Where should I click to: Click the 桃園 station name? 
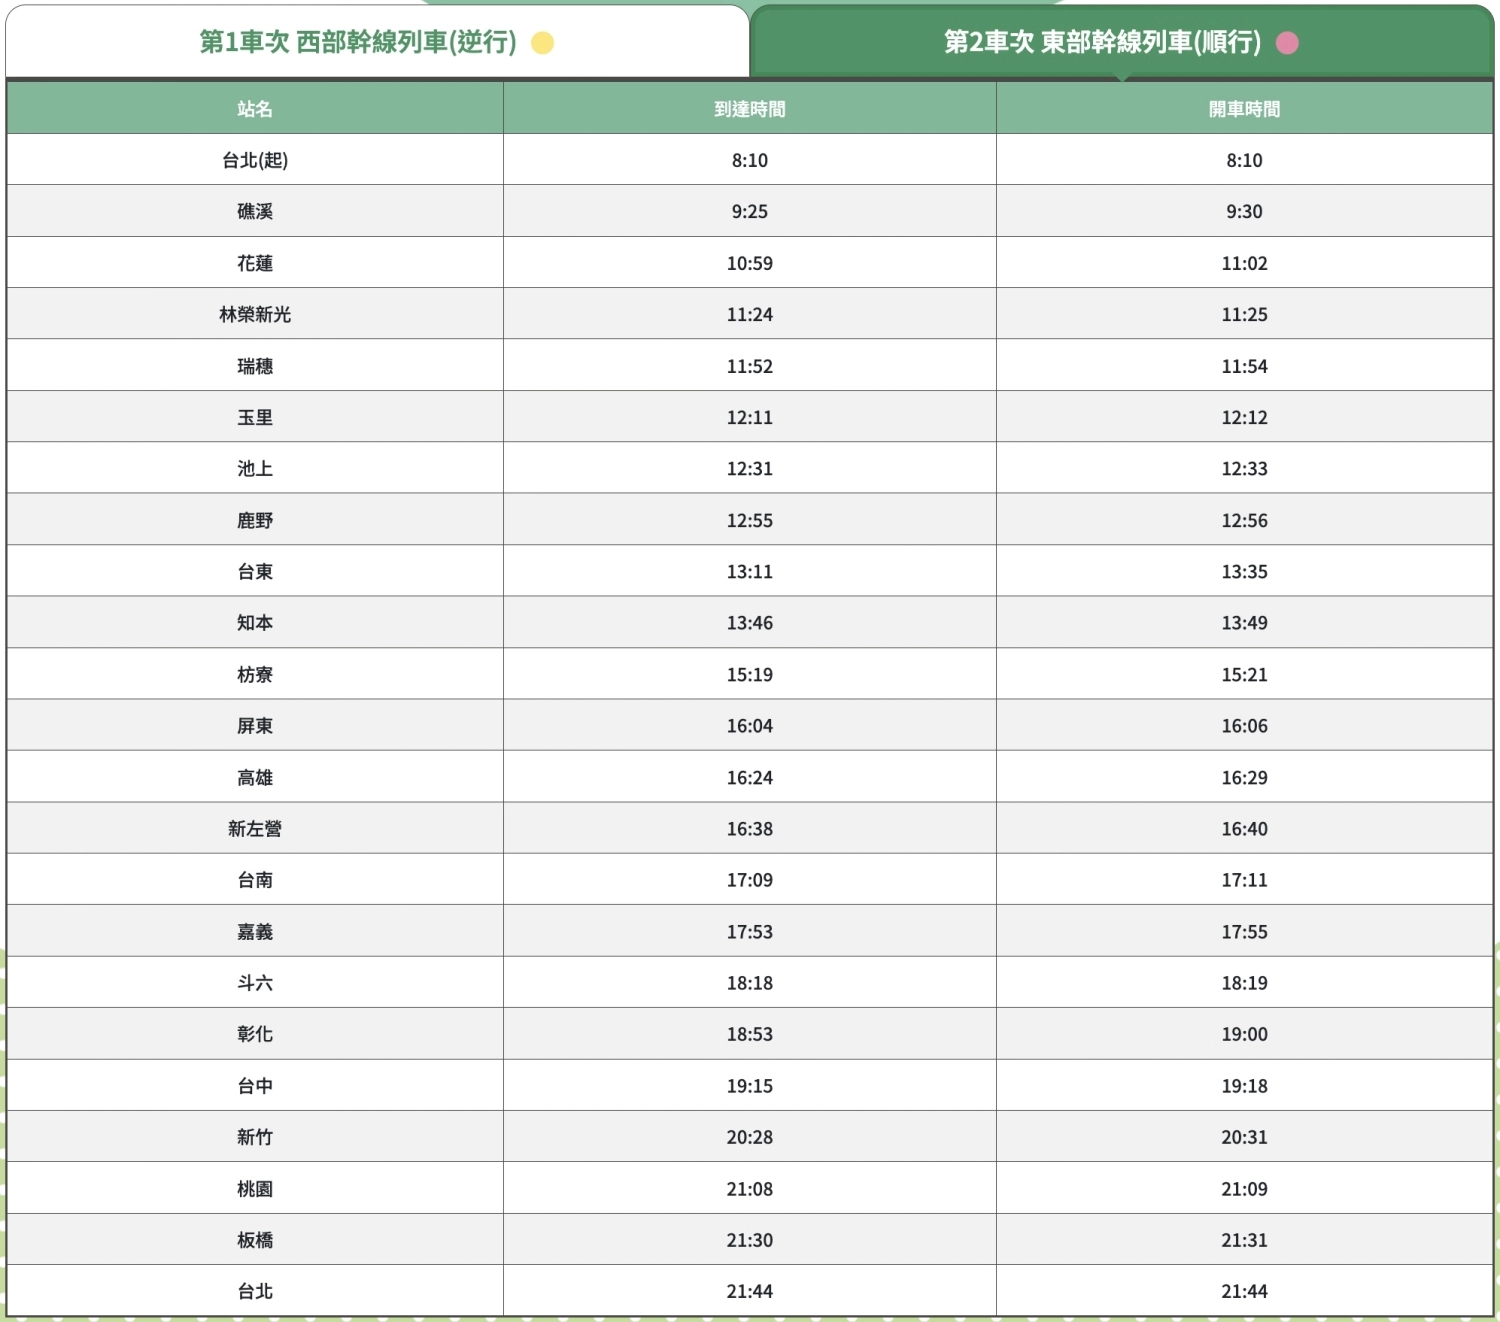pos(255,1188)
